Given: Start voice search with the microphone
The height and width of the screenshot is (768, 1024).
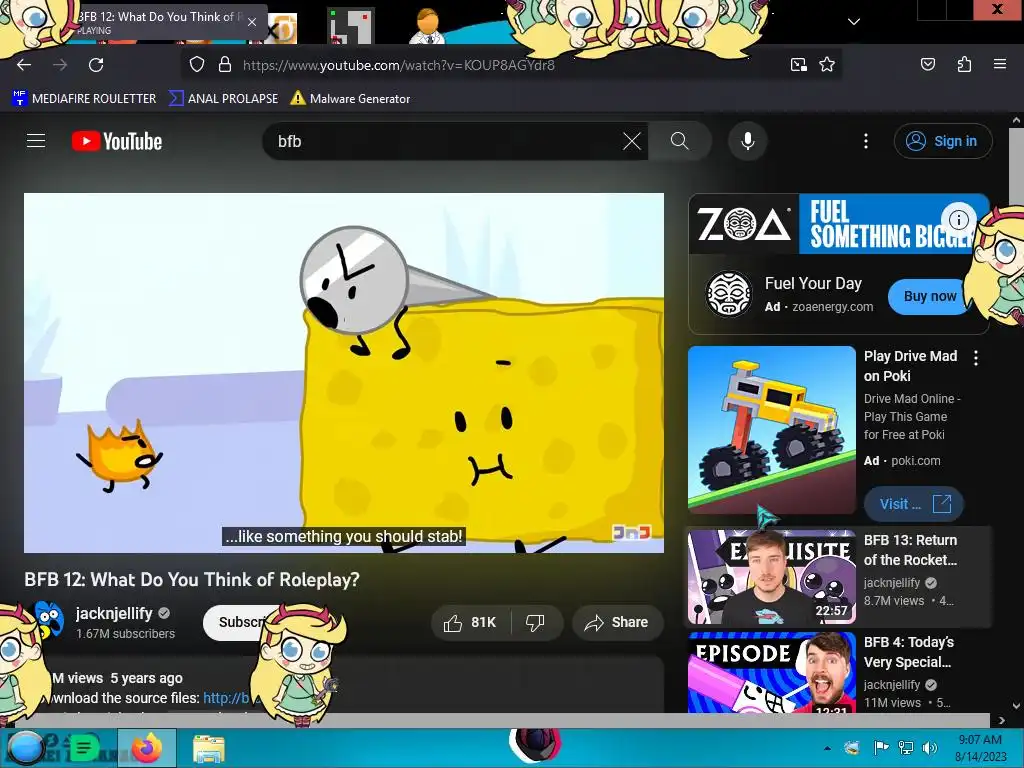Looking at the screenshot, I should tap(748, 141).
